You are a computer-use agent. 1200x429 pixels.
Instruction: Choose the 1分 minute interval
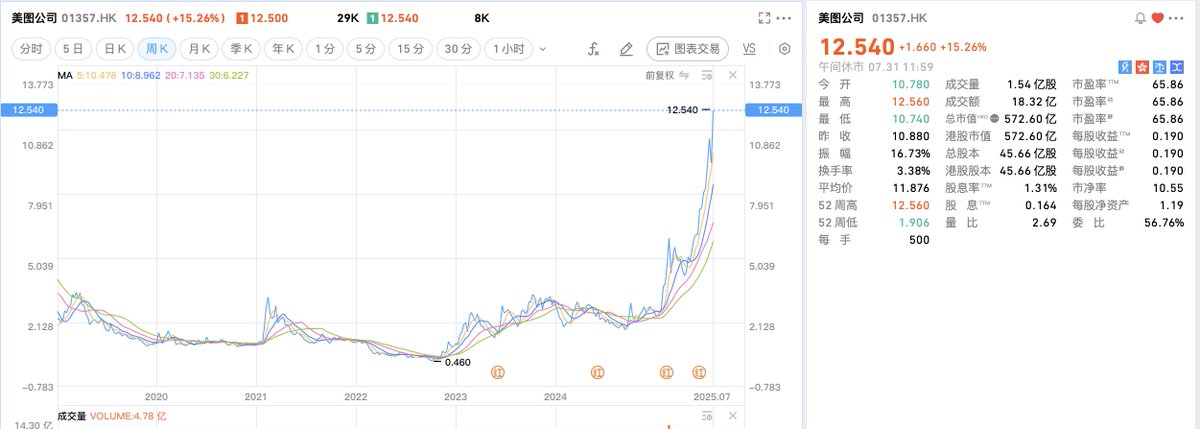pyautogui.click(x=325, y=48)
